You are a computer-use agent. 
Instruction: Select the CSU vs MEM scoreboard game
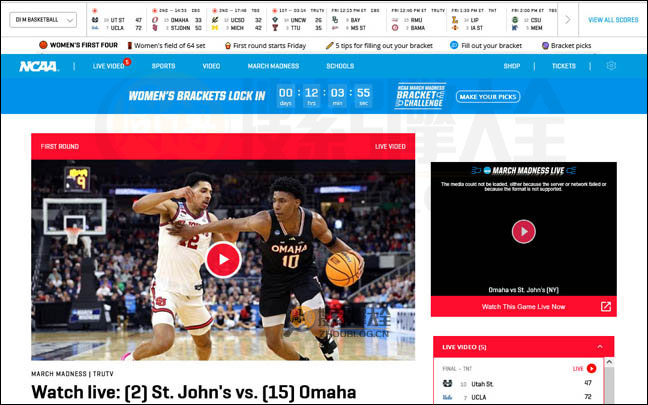coord(533,19)
